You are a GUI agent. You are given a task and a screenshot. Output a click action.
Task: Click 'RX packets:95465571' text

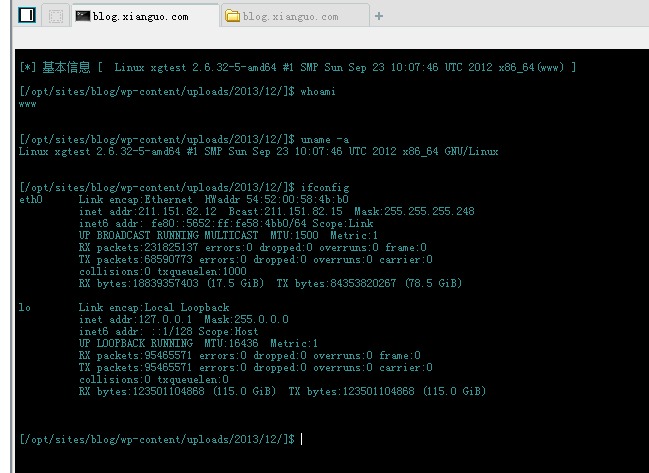pyautogui.click(x=136, y=355)
